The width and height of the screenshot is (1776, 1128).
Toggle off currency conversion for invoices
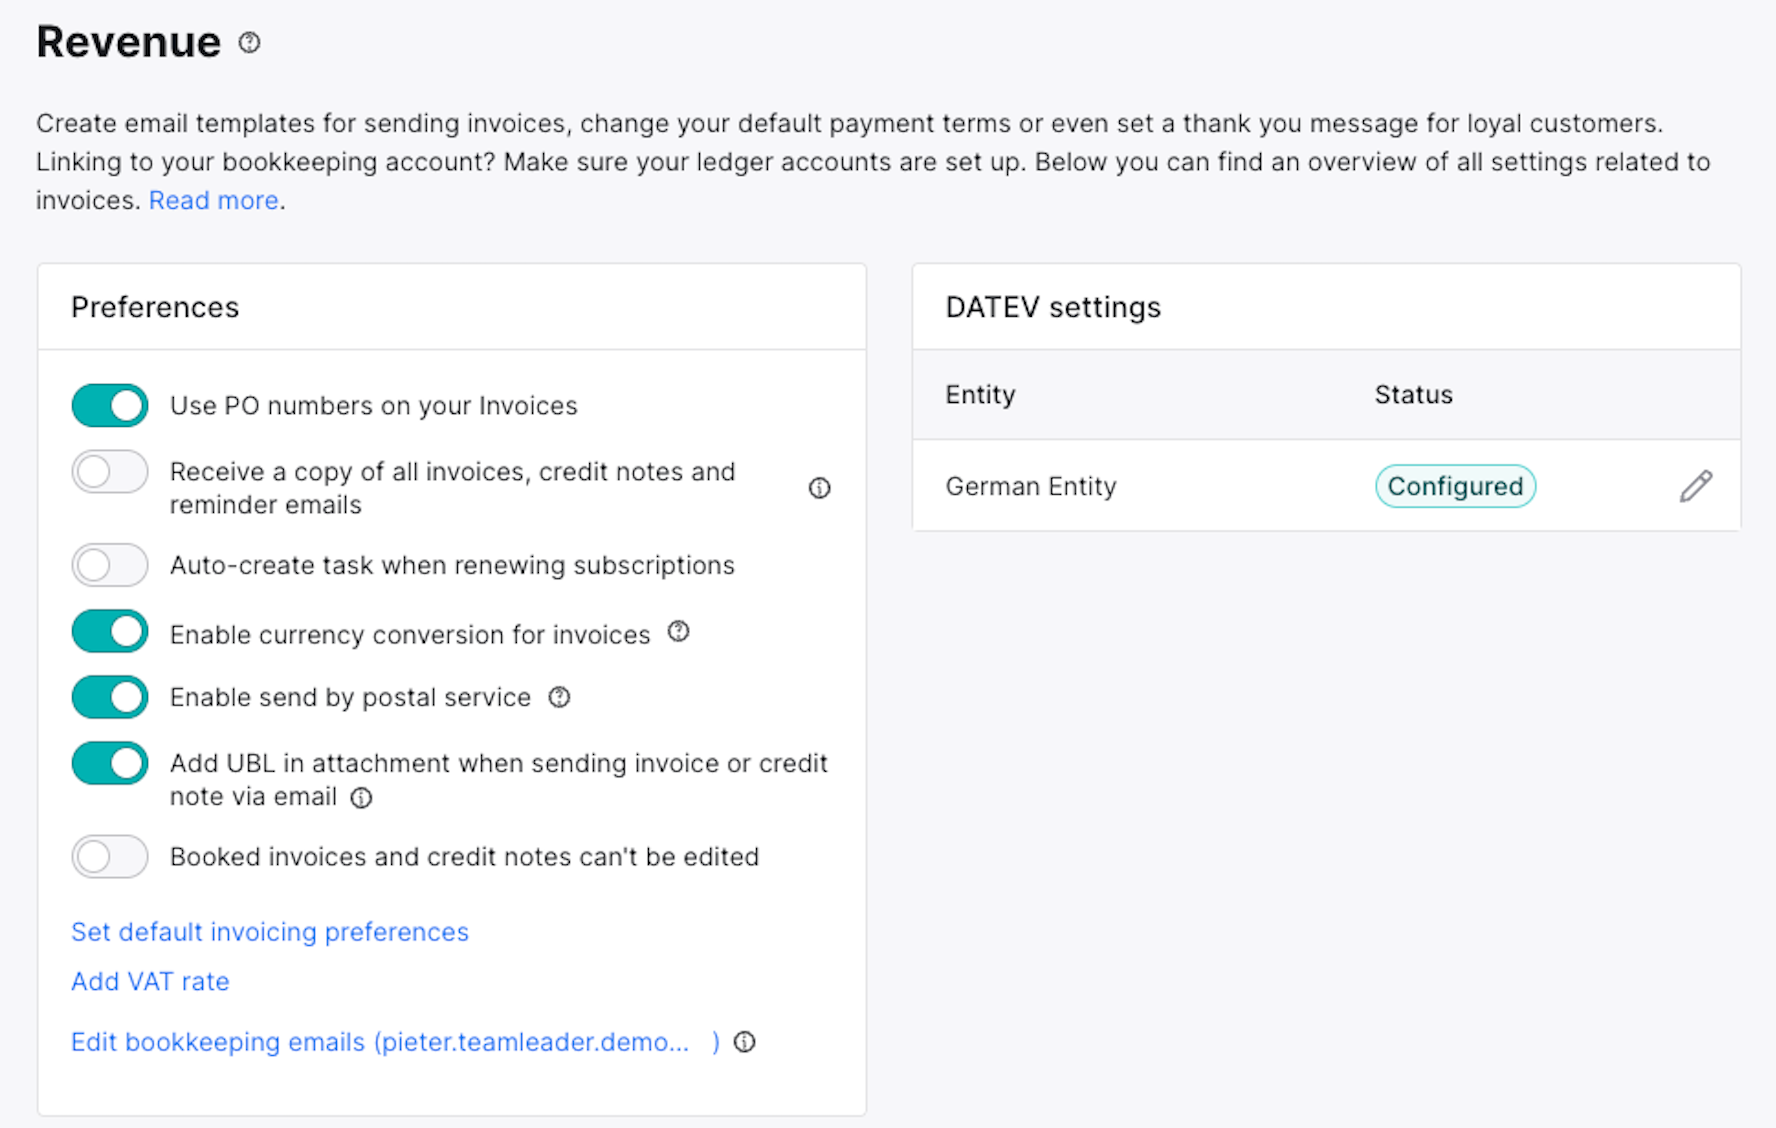tap(110, 631)
